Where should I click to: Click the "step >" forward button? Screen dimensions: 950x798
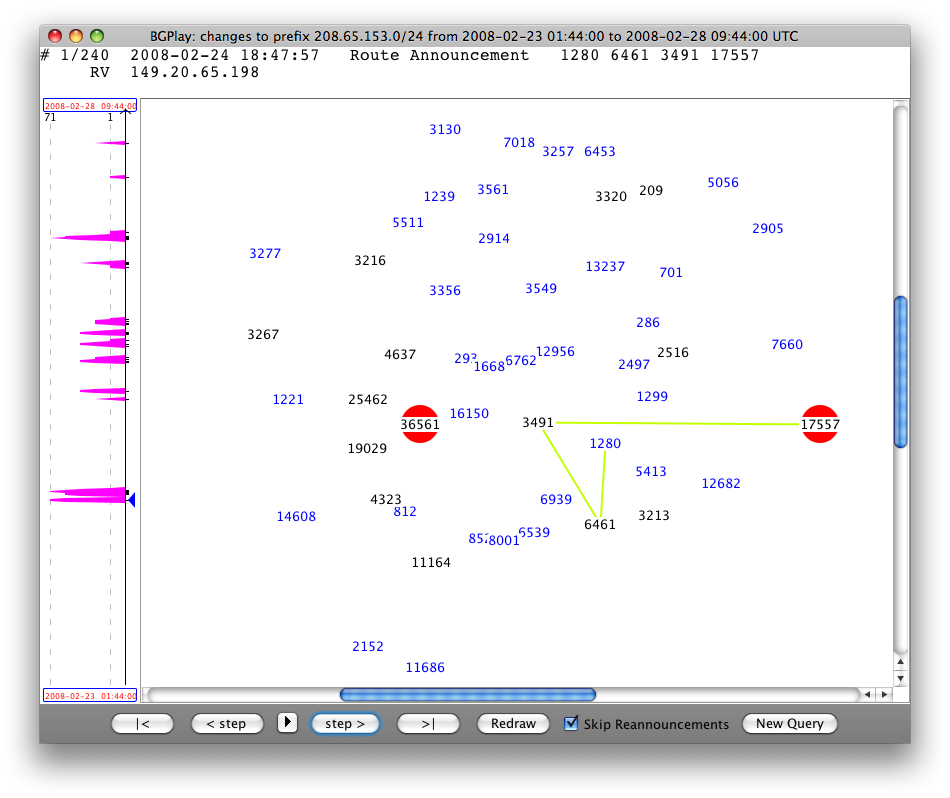point(345,723)
